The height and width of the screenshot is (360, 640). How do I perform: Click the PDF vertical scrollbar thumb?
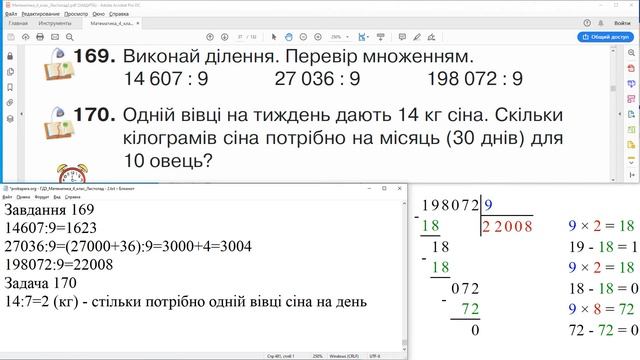[613, 89]
